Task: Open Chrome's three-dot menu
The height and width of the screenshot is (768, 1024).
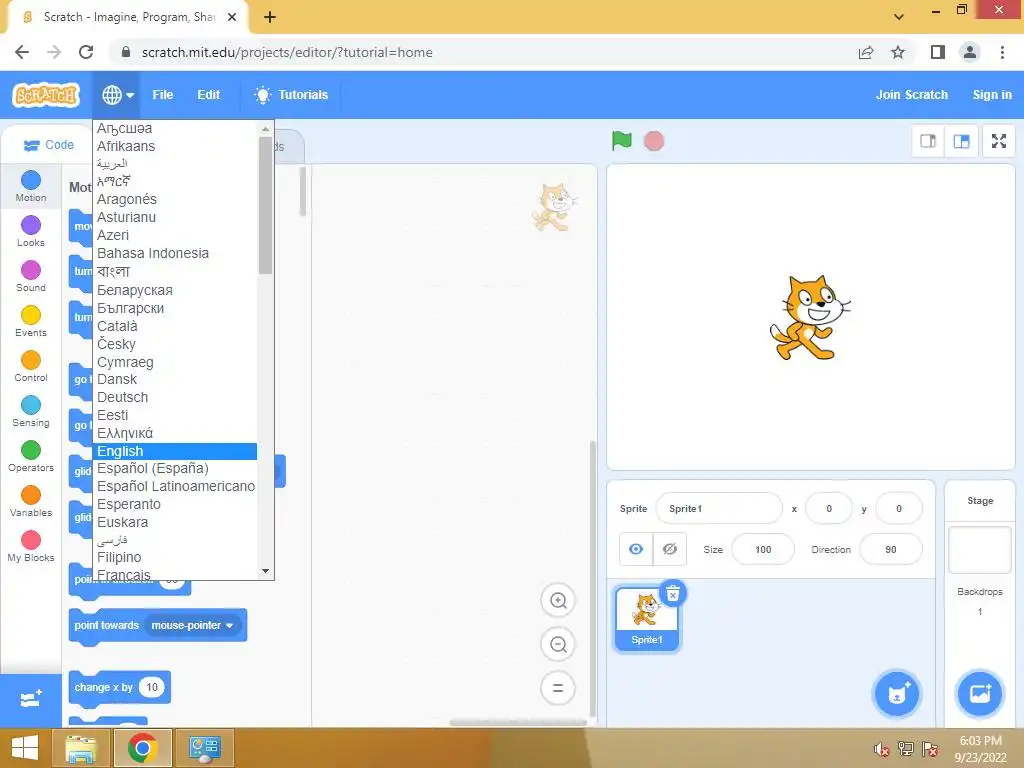Action: click(x=1002, y=52)
